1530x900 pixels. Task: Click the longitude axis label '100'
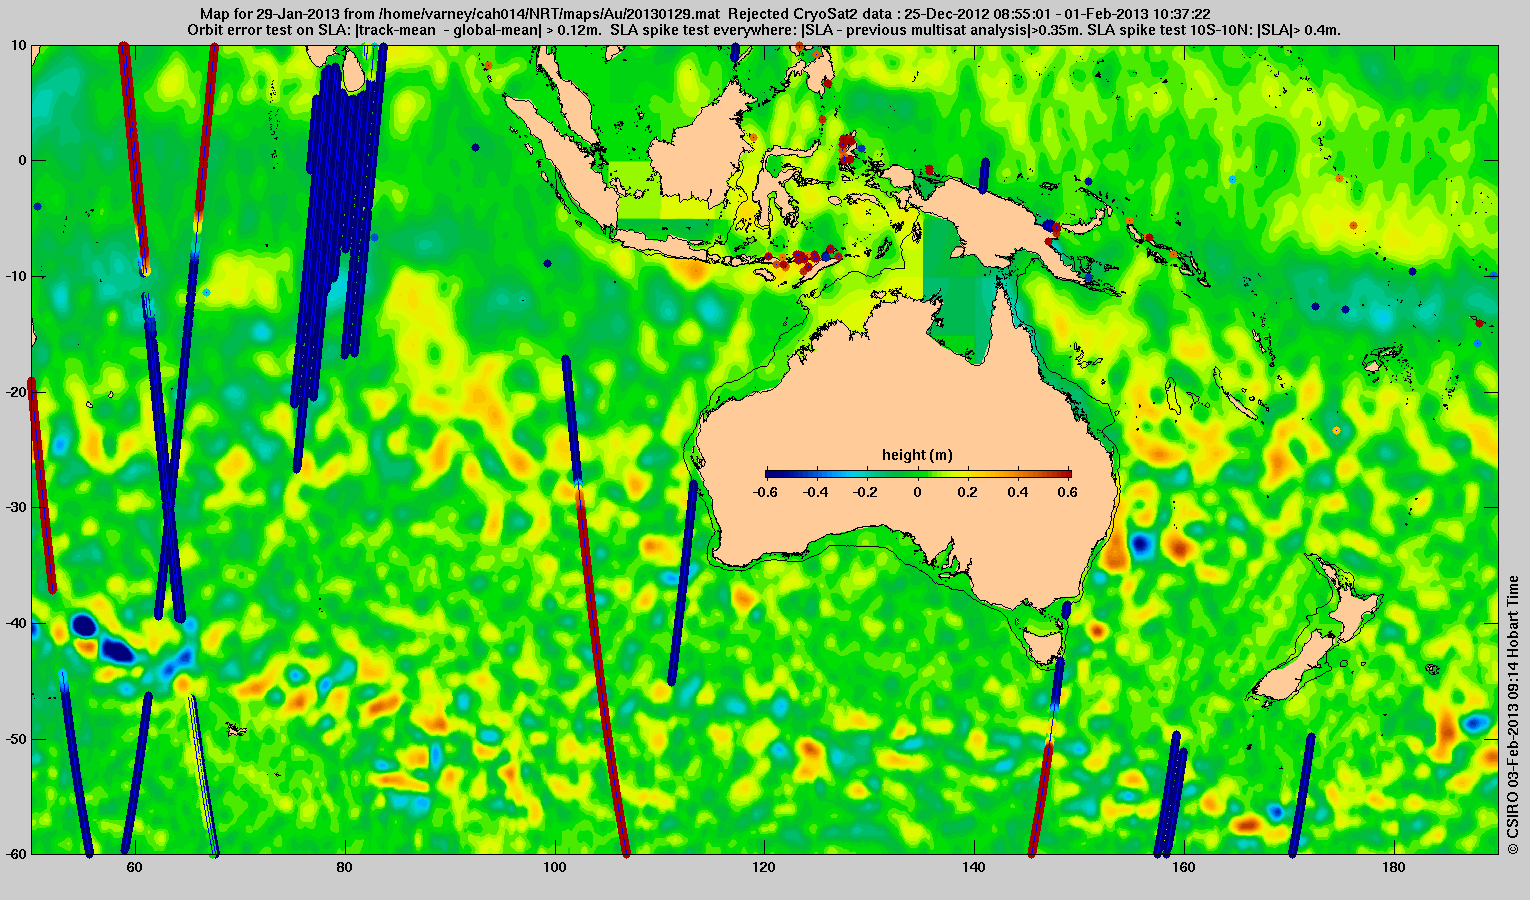(554, 868)
